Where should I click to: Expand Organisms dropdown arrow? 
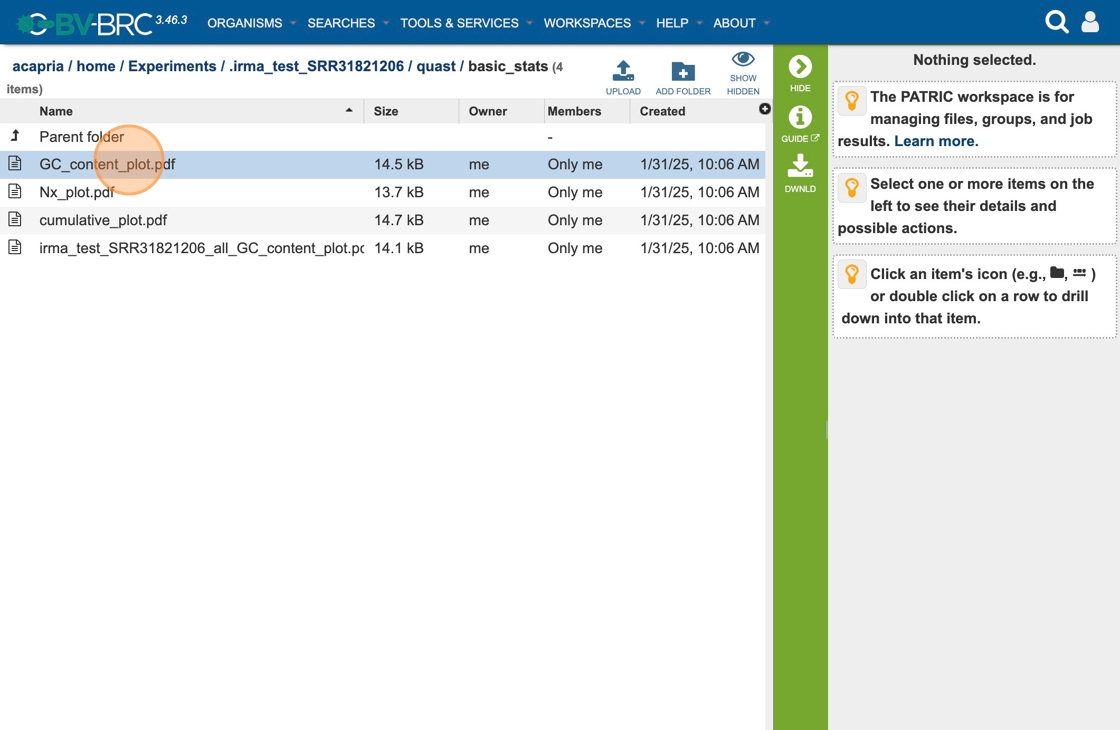(x=293, y=23)
